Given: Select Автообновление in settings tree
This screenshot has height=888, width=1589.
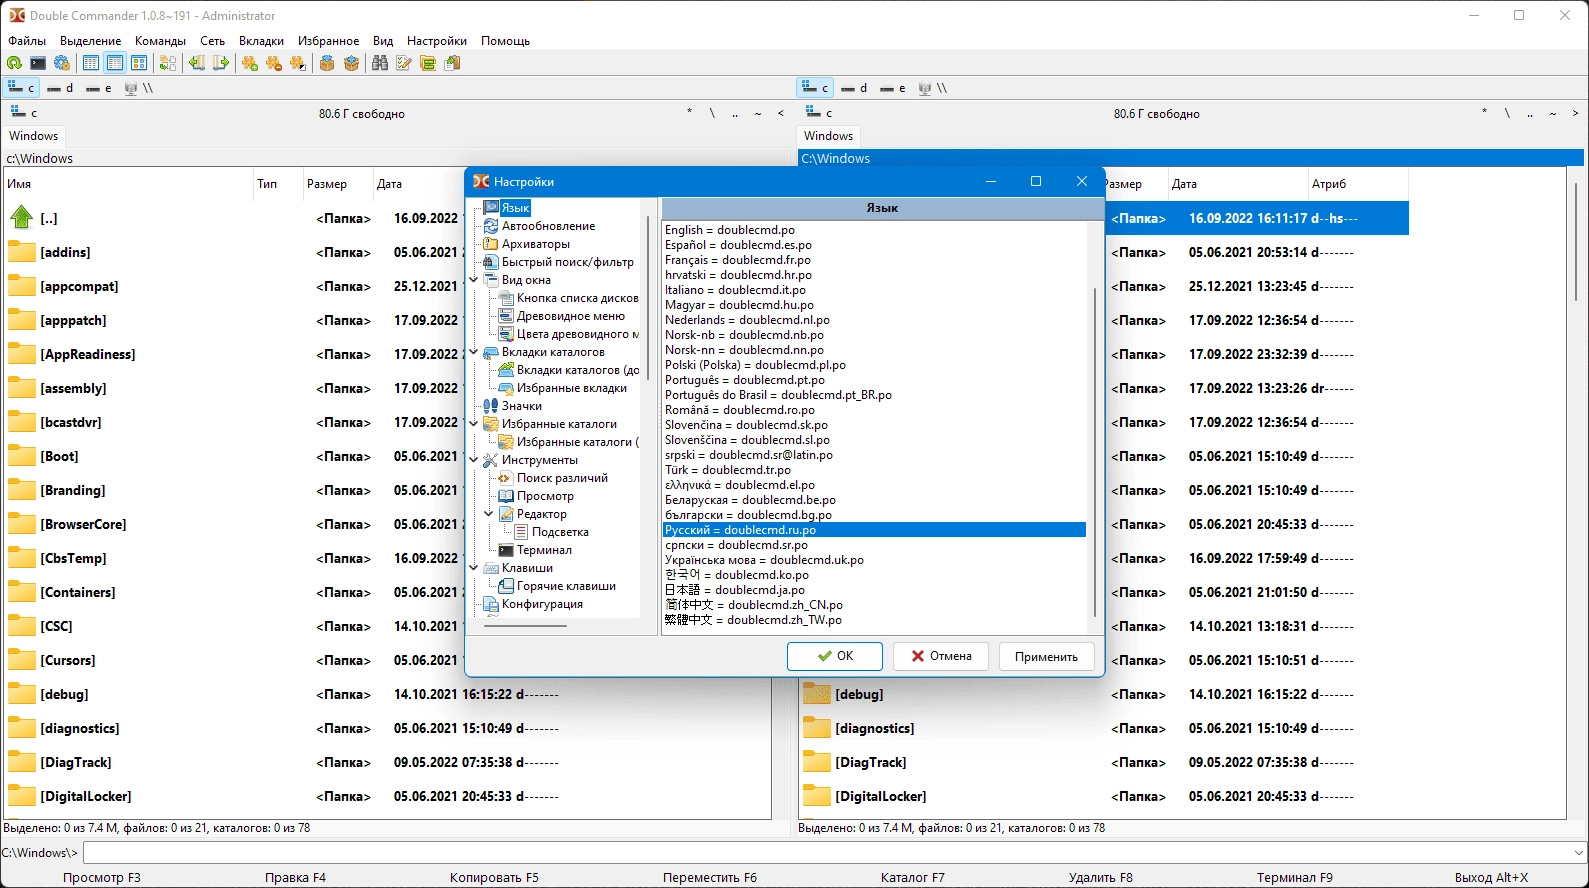Looking at the screenshot, I should (x=548, y=226).
